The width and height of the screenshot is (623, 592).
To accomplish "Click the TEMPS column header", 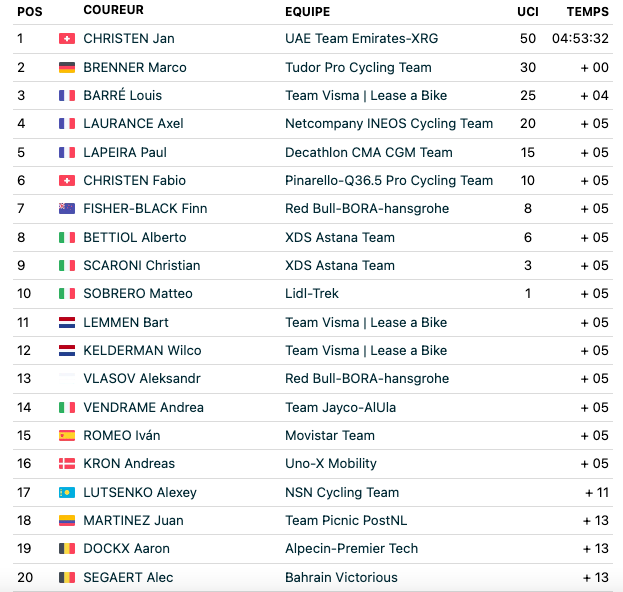I will 588,12.
